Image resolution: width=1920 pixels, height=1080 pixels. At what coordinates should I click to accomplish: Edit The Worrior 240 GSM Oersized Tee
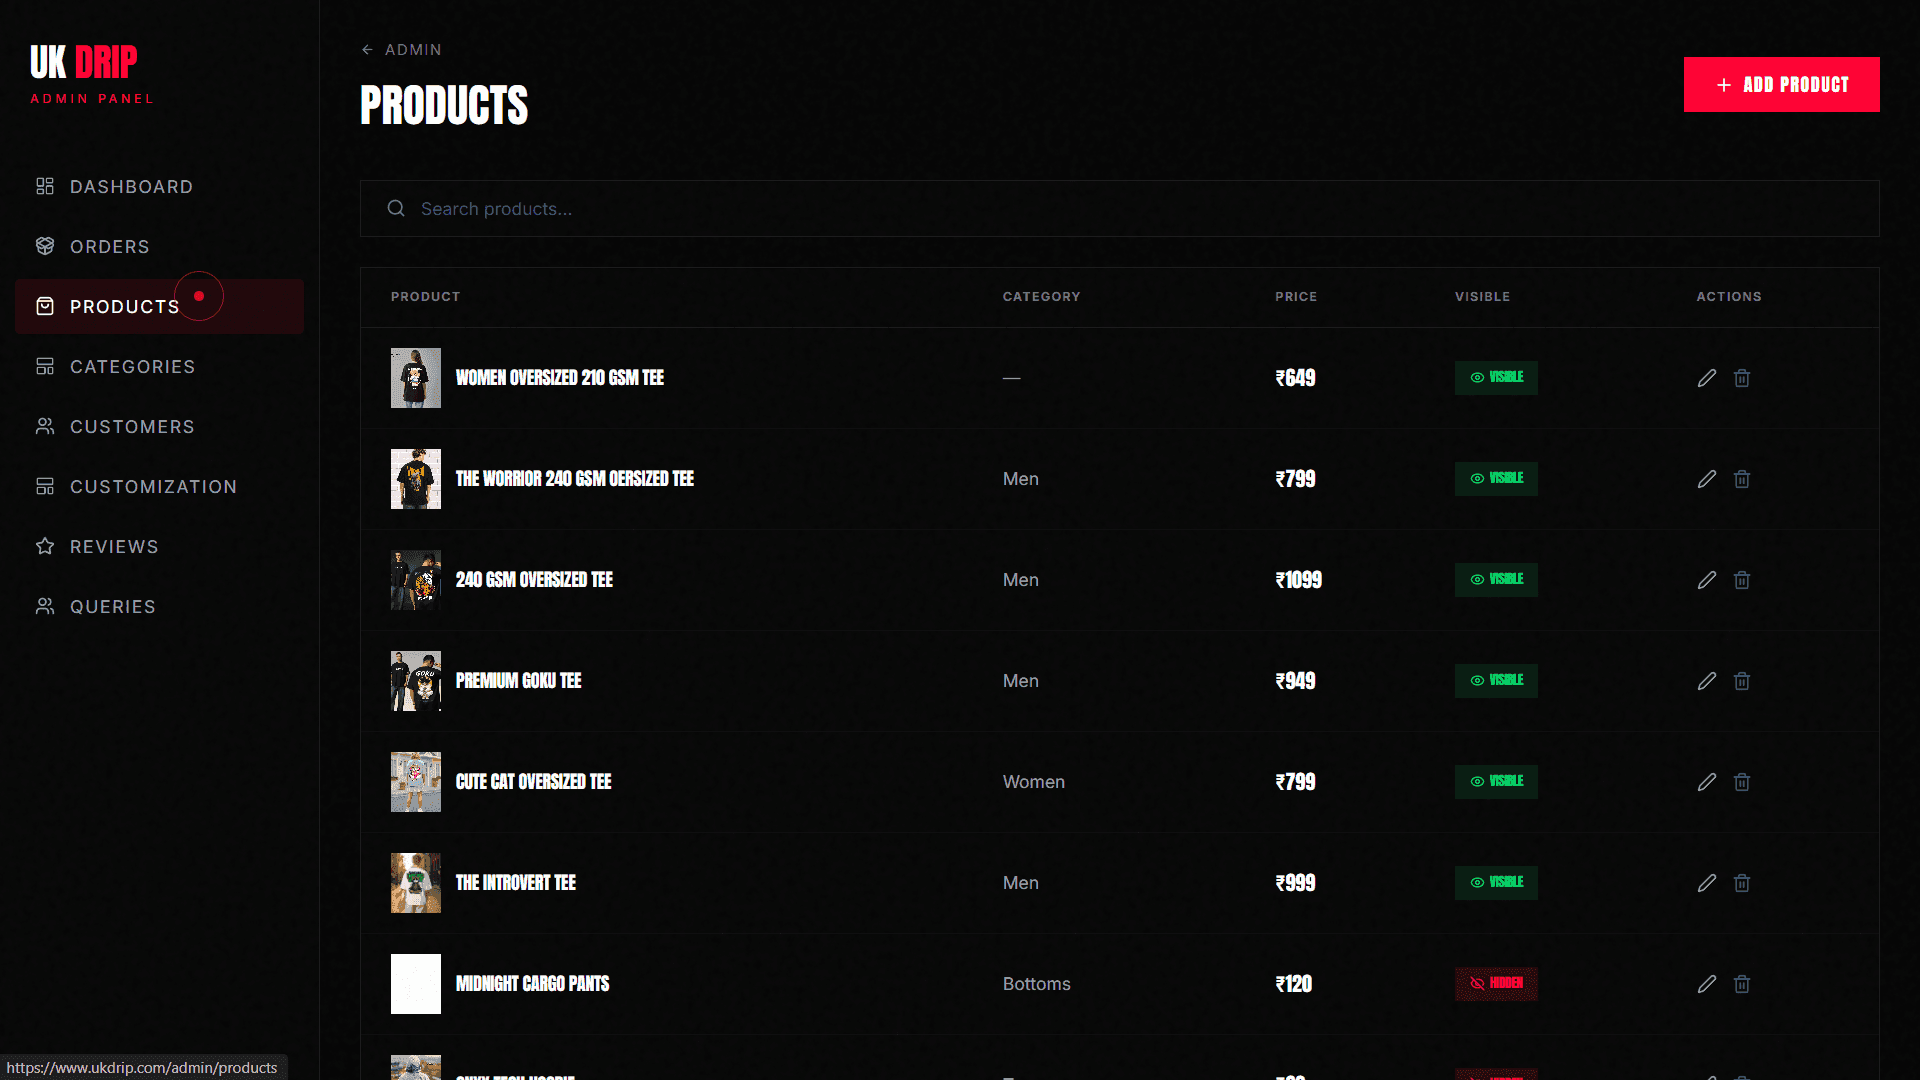[x=1707, y=479]
